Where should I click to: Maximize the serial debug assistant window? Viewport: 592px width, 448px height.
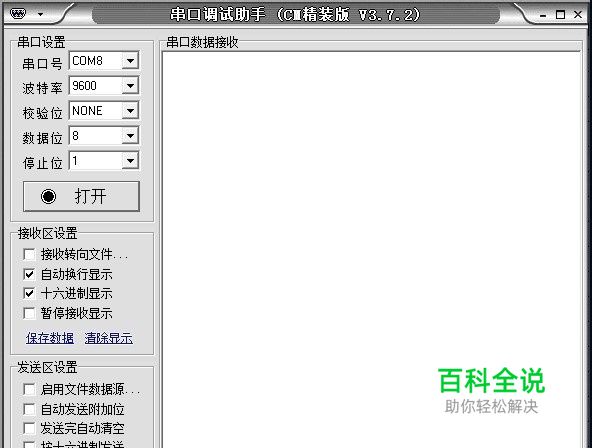pyautogui.click(x=560, y=15)
